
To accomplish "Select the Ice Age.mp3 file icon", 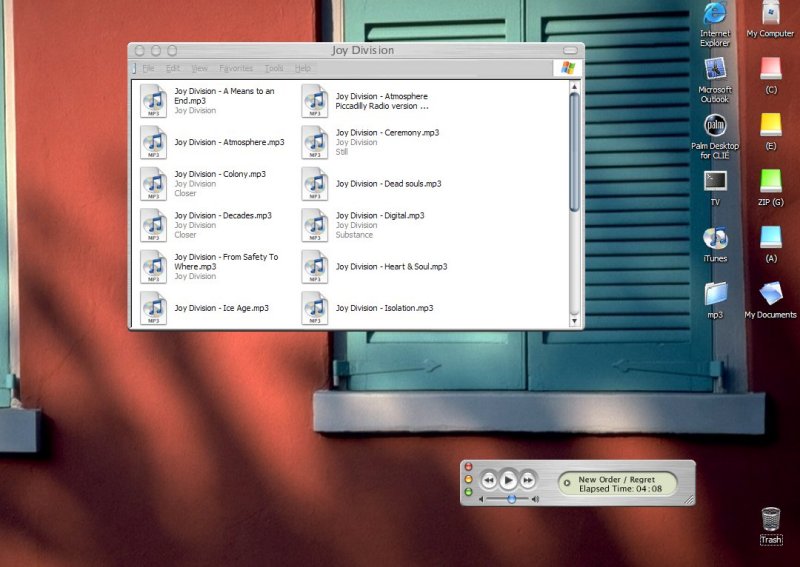I will tap(154, 308).
